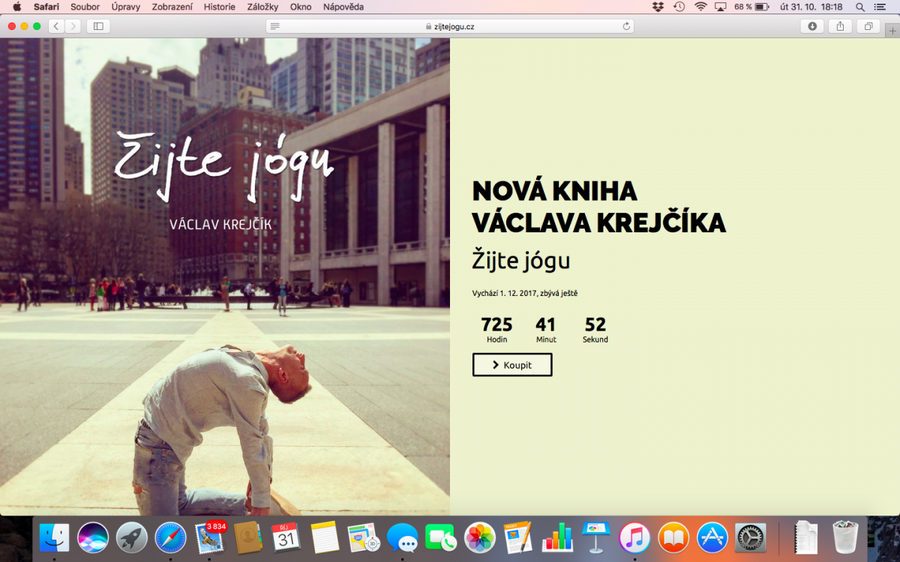900x562 pixels.
Task: Open iBooks from the Dock
Action: pyautogui.click(x=673, y=538)
